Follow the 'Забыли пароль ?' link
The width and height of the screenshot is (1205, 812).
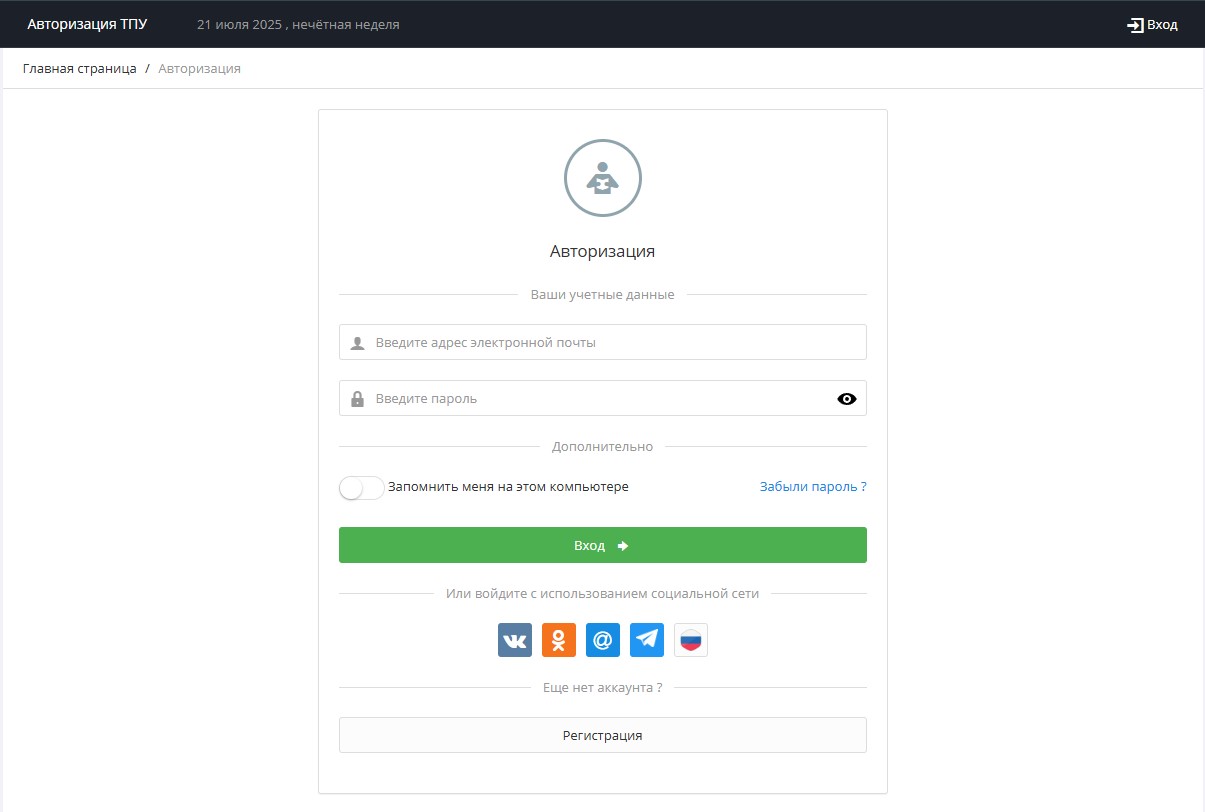click(x=813, y=487)
